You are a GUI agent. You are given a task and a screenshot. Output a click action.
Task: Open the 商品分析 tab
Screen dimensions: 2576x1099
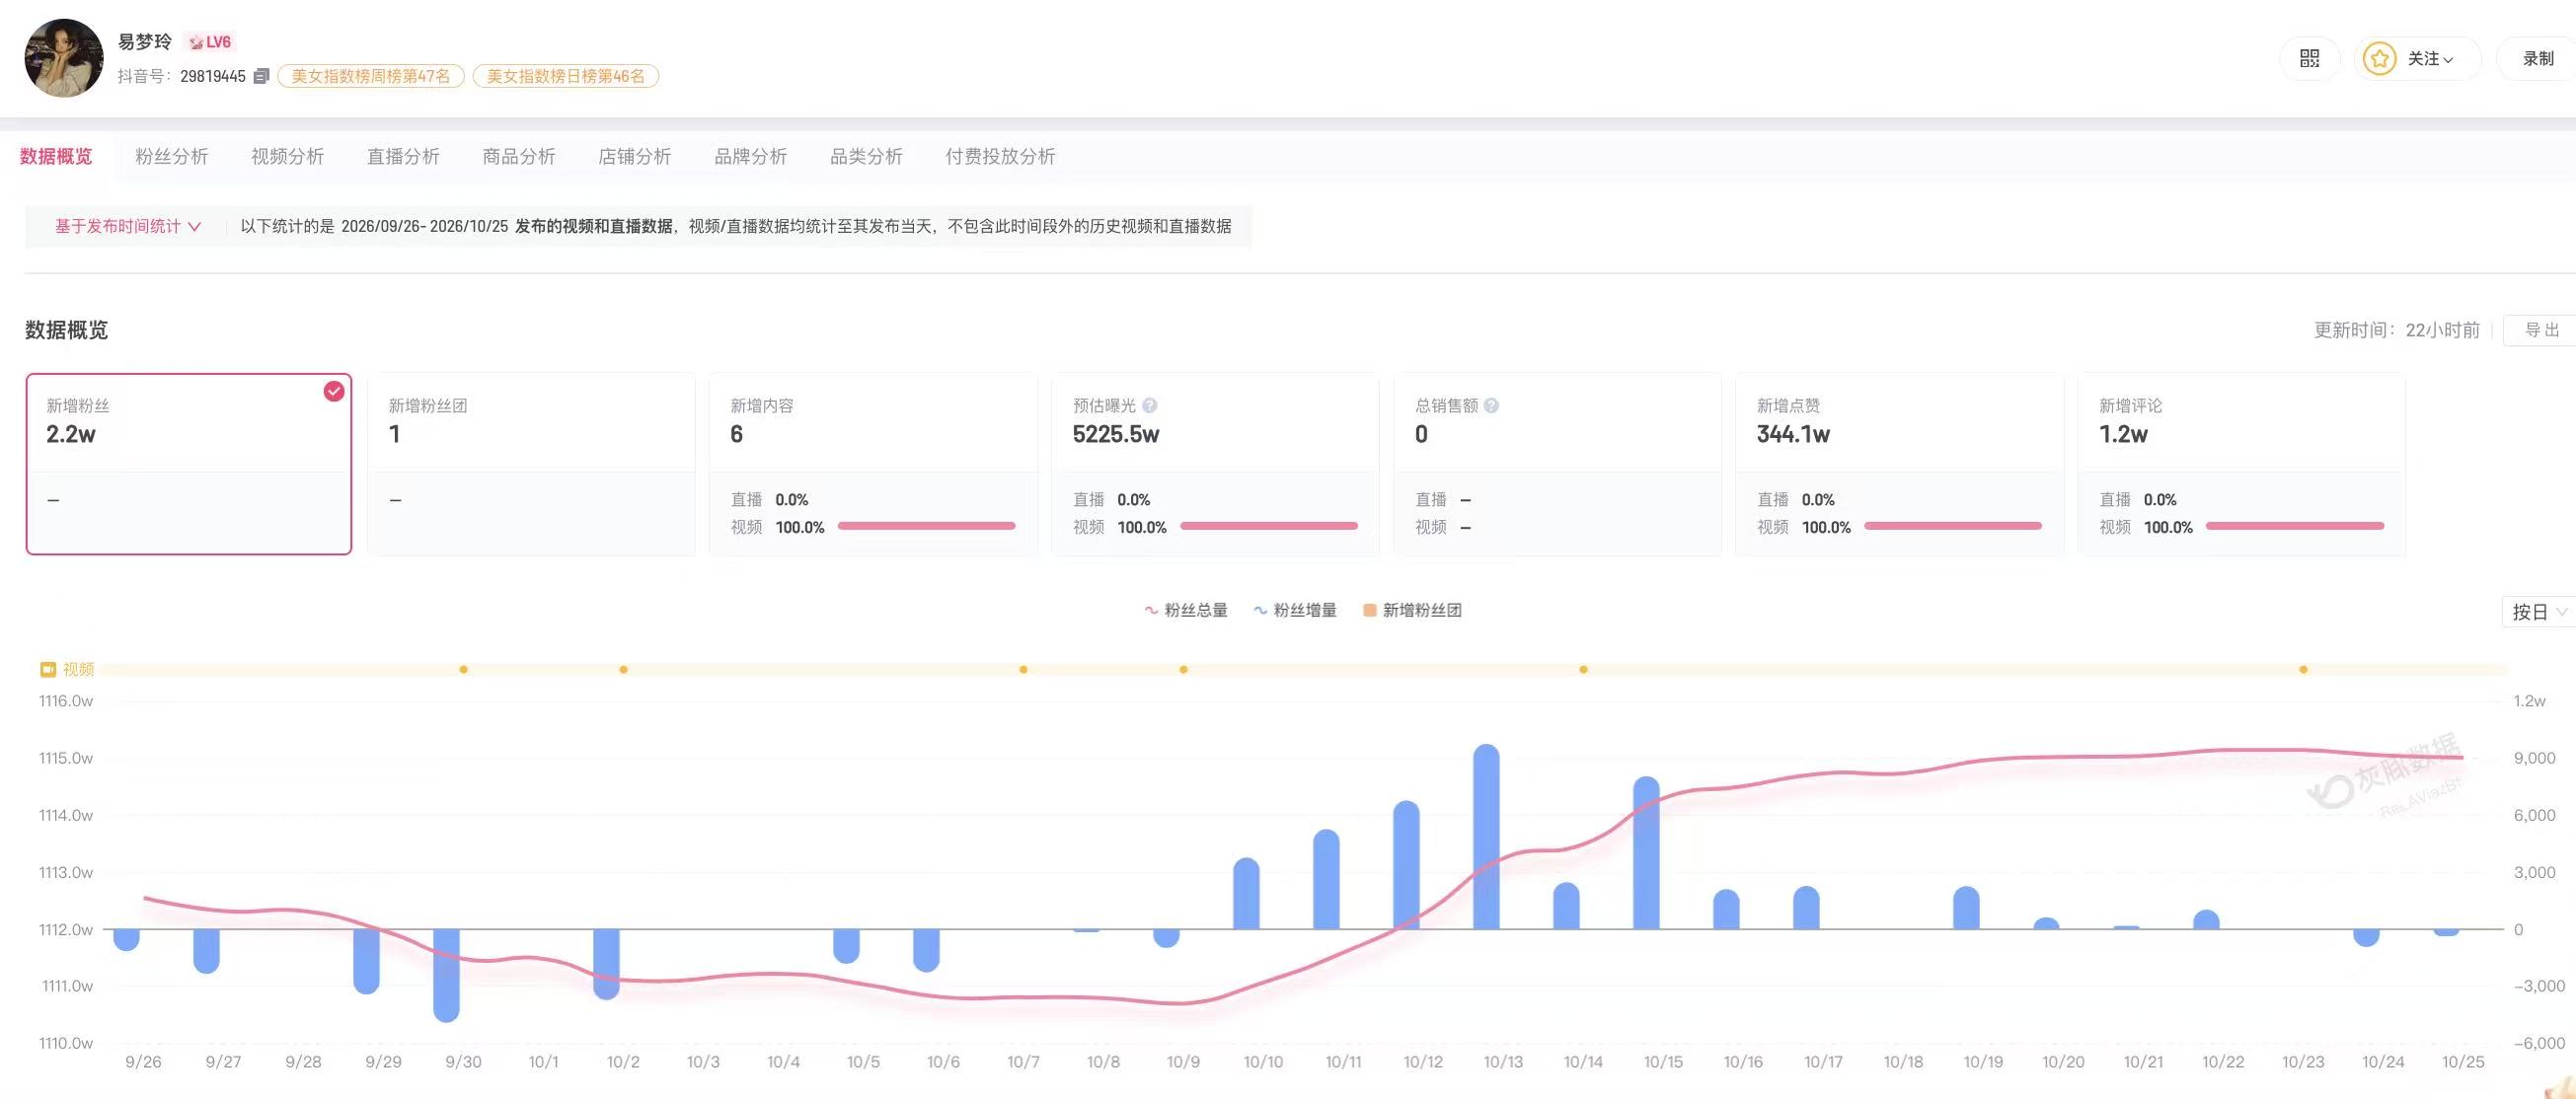point(519,156)
